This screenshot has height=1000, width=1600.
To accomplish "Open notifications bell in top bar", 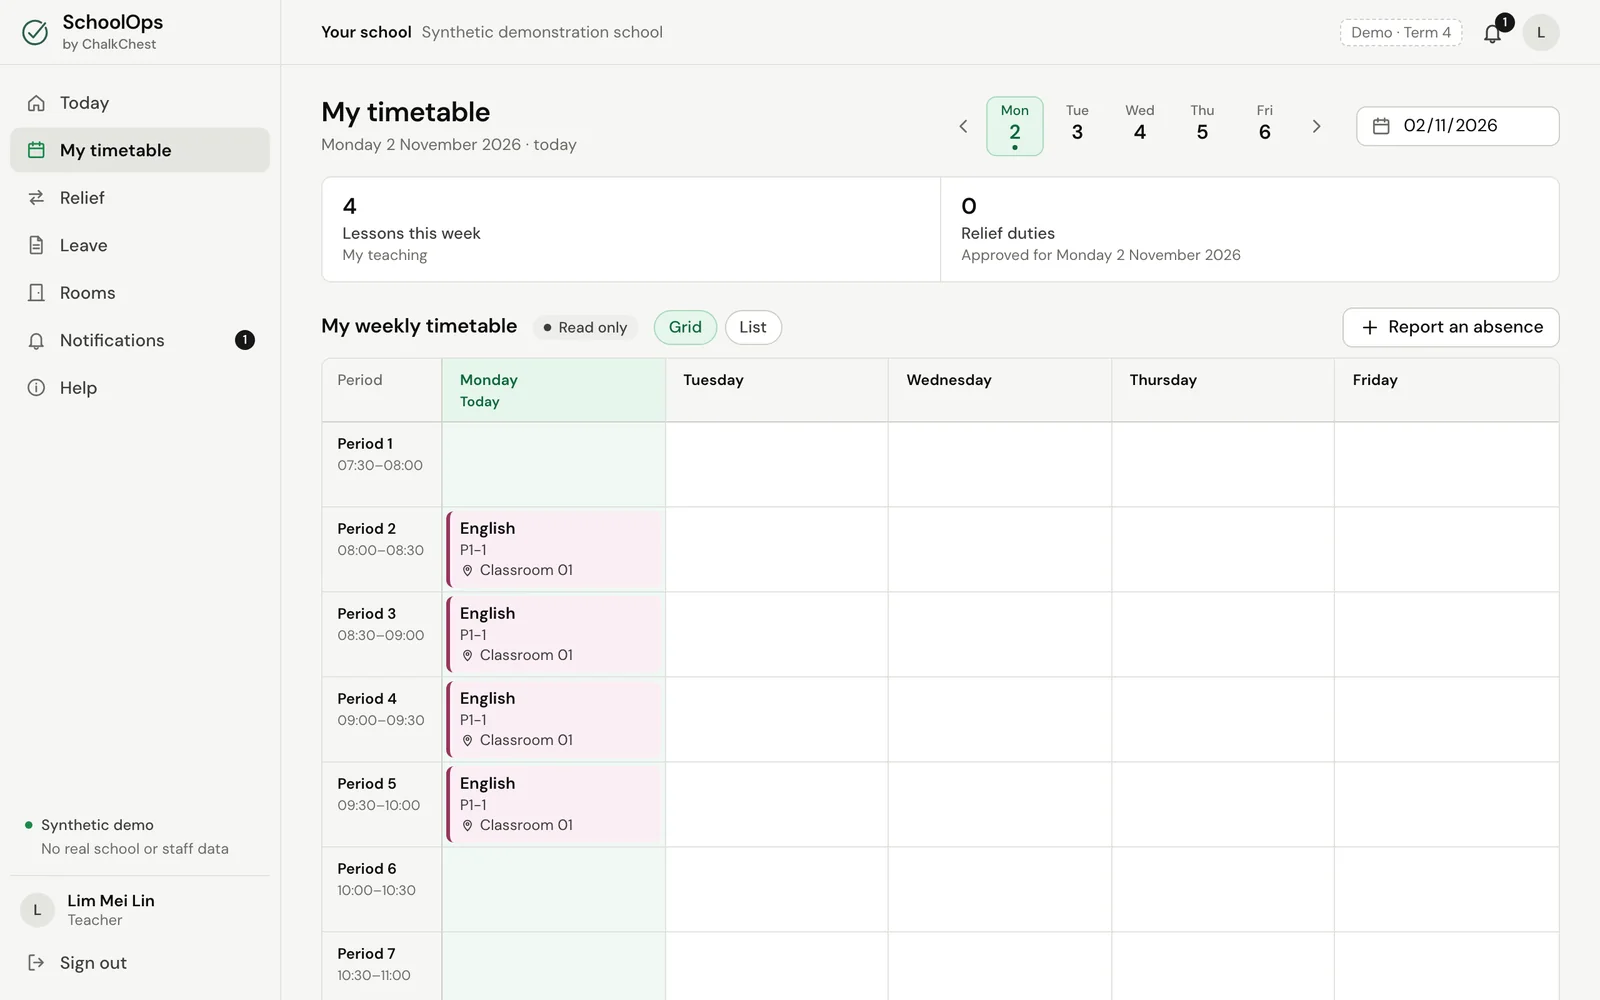I will tap(1492, 33).
